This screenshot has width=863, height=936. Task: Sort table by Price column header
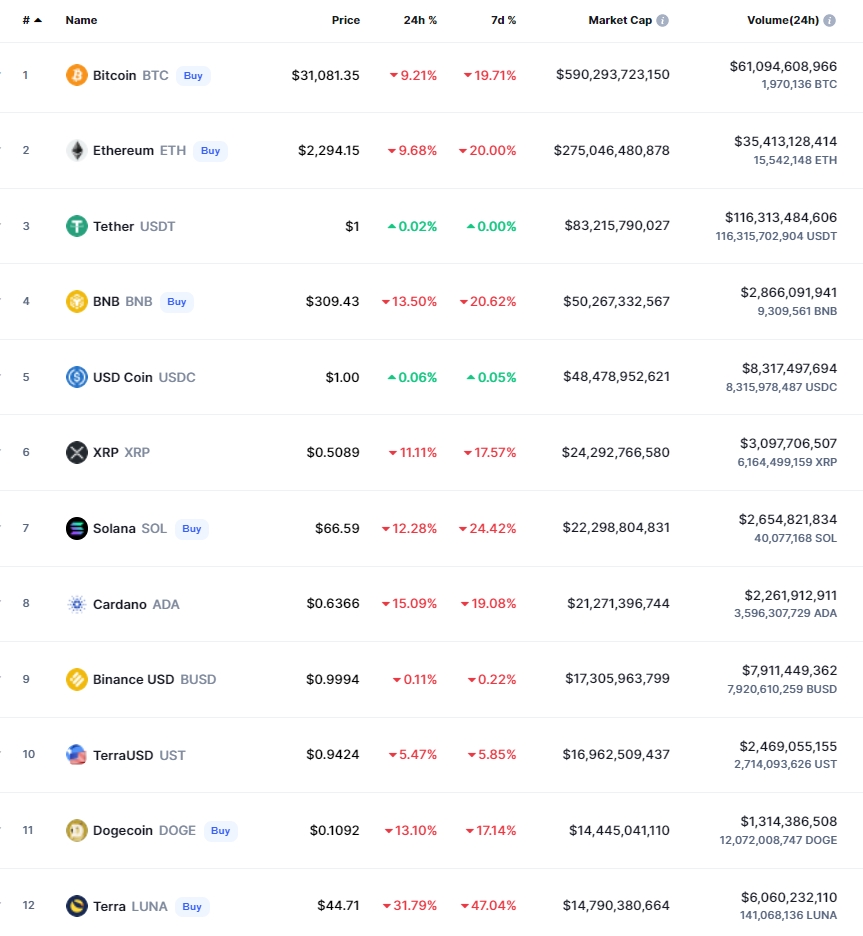346,20
